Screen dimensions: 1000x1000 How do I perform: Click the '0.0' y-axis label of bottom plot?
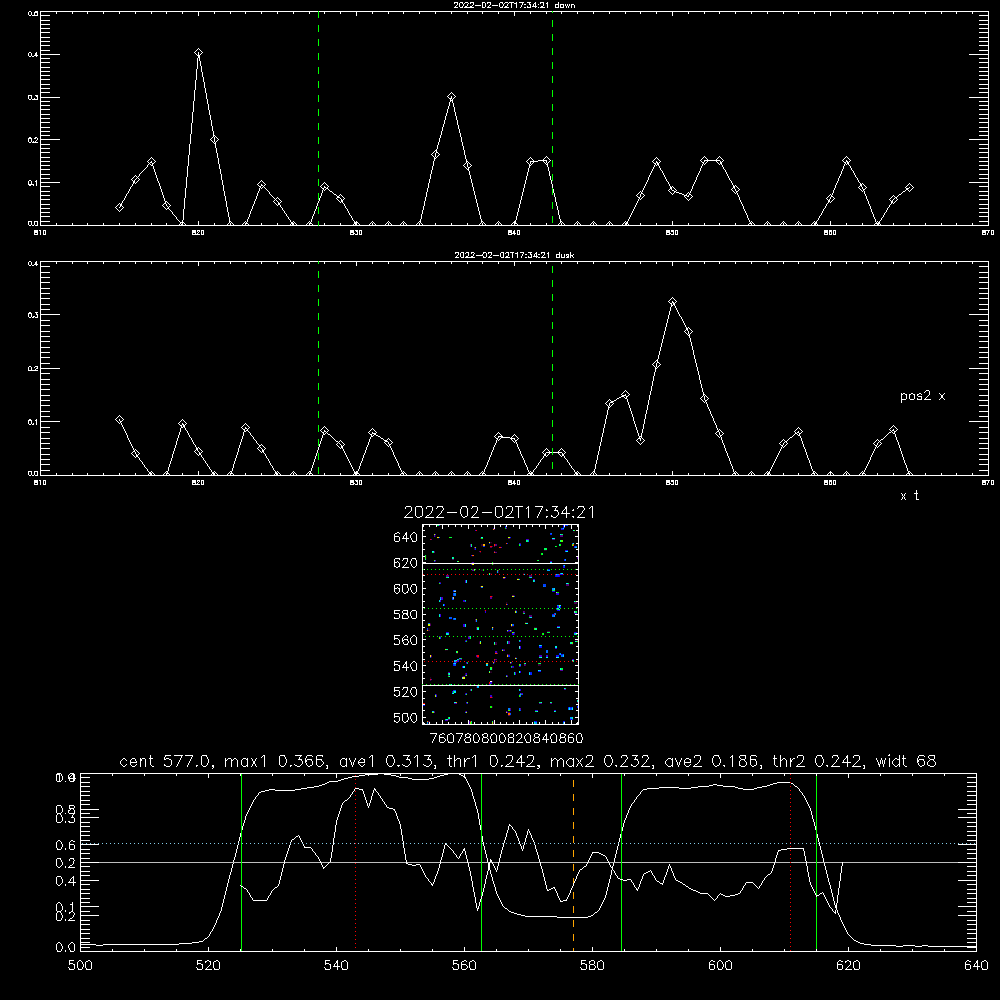click(66, 948)
